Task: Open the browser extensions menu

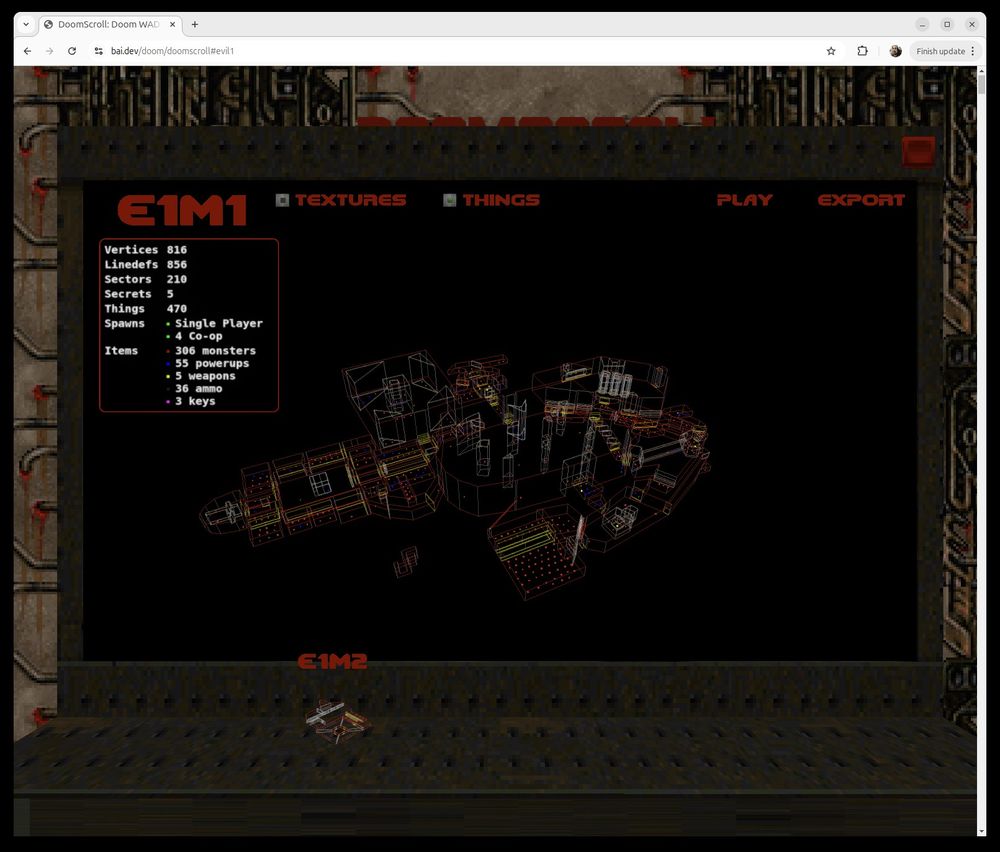Action: [862, 51]
